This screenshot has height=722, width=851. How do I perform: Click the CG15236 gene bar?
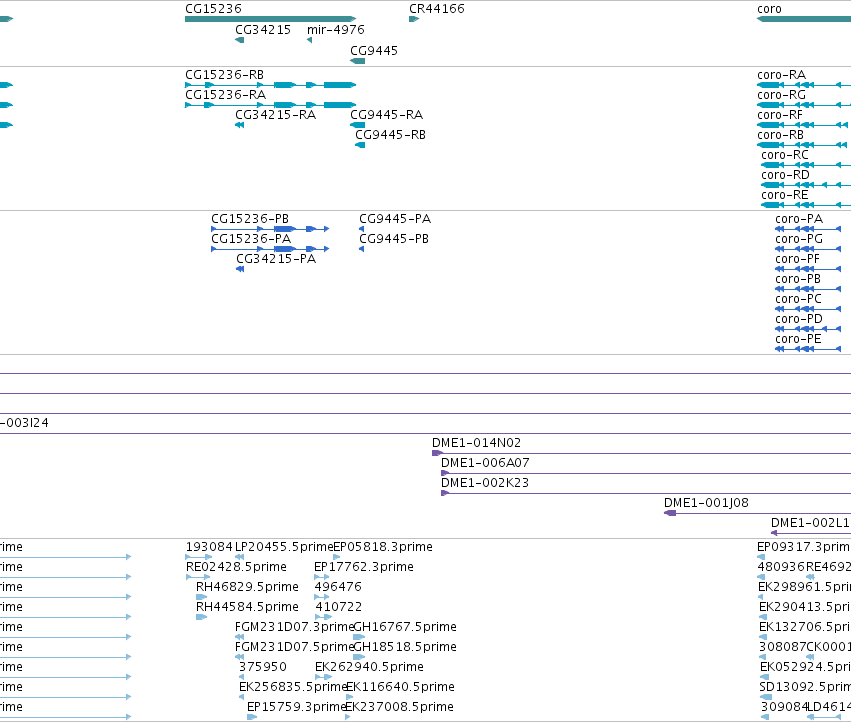tap(270, 19)
